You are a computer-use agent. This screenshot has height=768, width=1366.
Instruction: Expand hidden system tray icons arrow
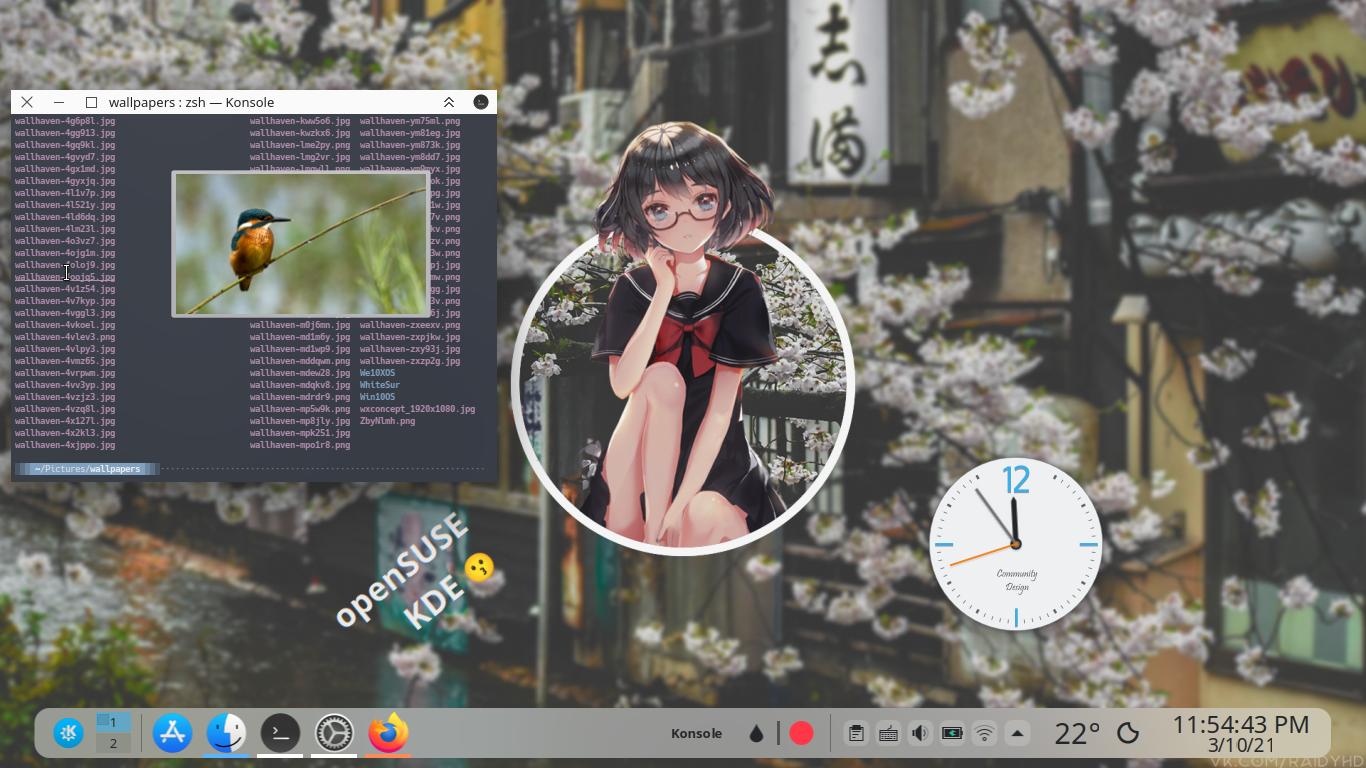pos(1017,734)
